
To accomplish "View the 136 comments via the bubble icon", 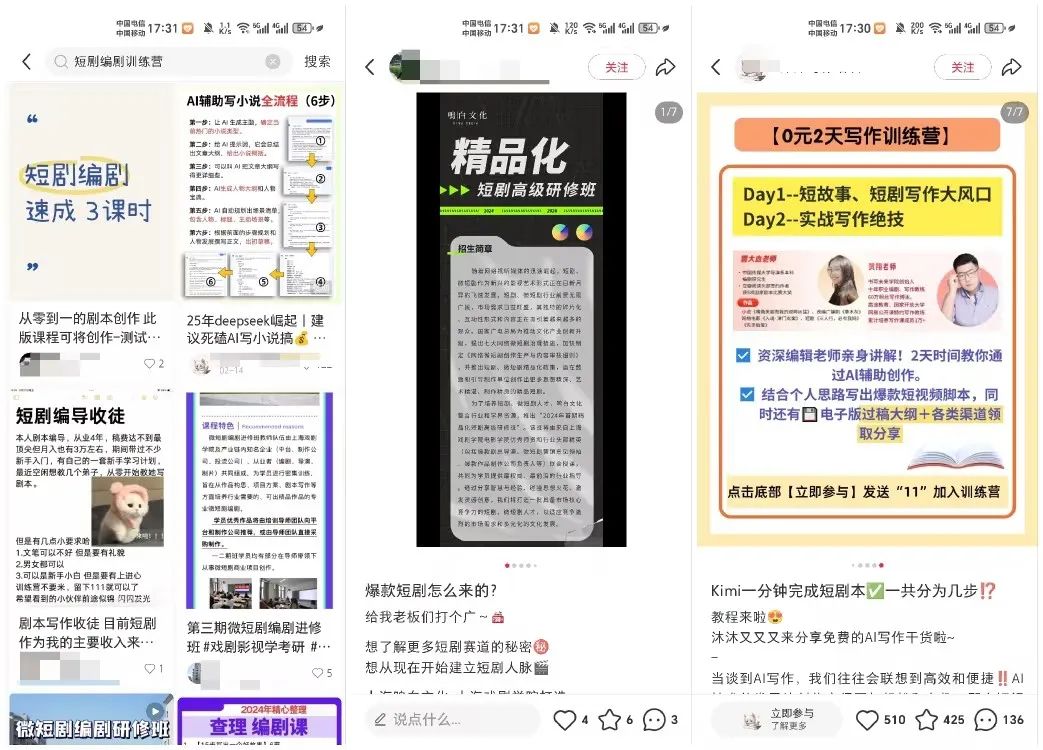I will (986, 720).
